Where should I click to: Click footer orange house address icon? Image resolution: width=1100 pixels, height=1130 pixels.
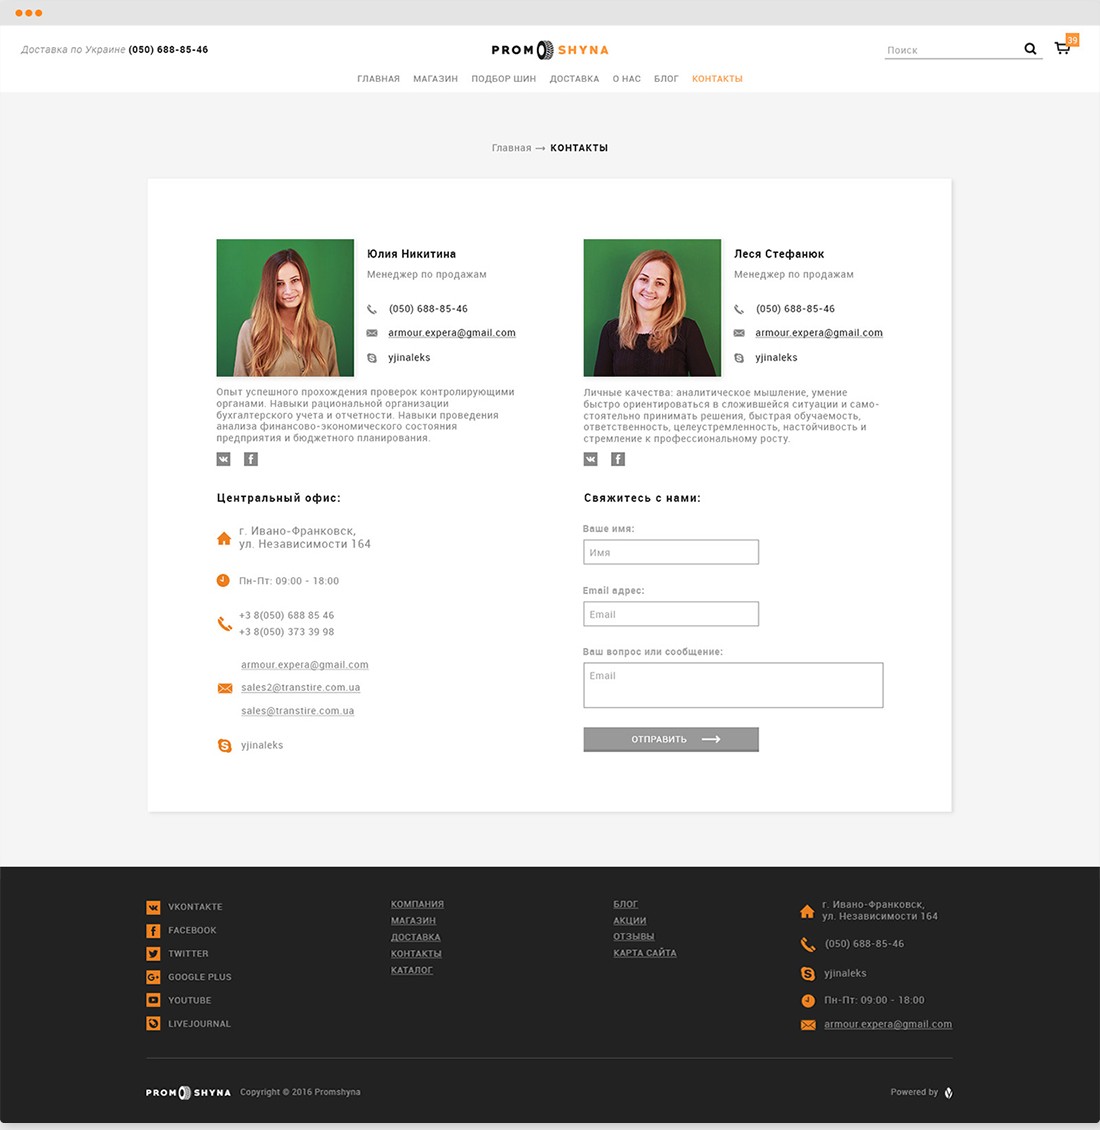point(807,912)
